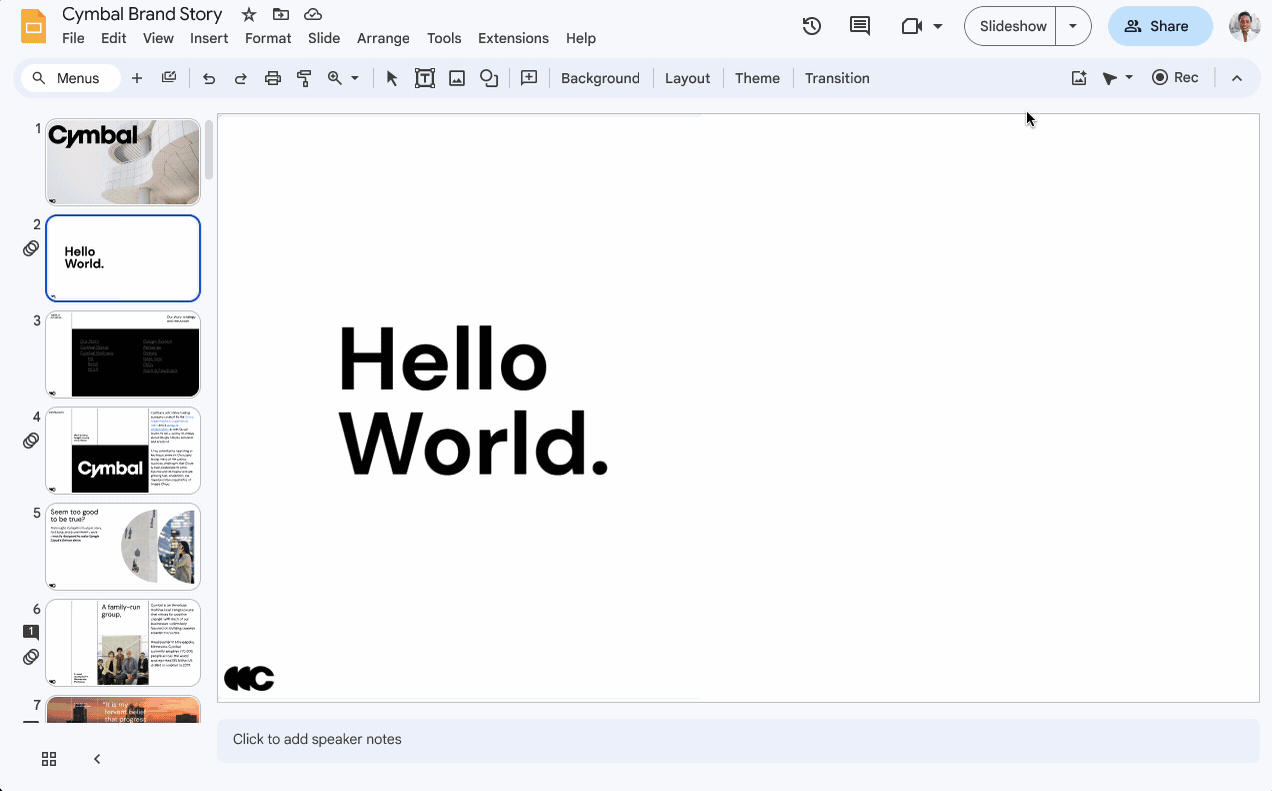Click the Background button in toolbar
The width and height of the screenshot is (1272, 791).
click(x=600, y=78)
